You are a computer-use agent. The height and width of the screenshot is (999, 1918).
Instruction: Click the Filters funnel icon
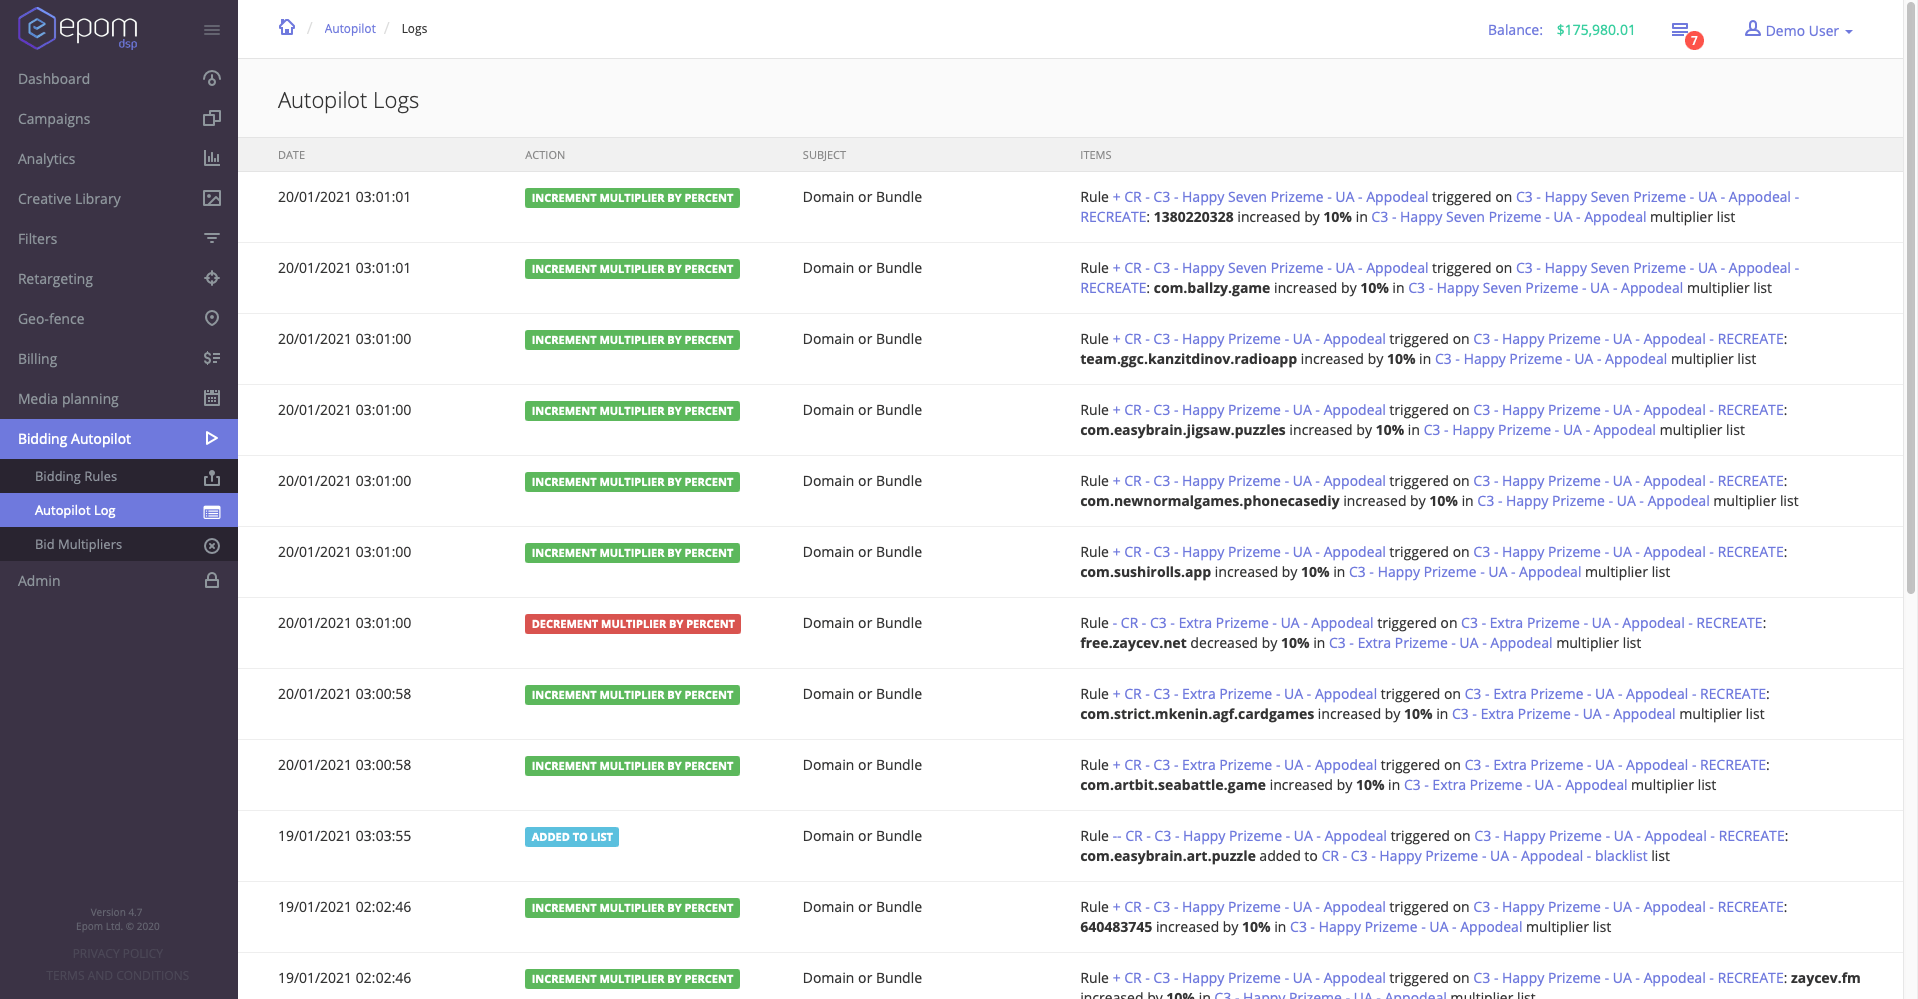click(x=212, y=238)
